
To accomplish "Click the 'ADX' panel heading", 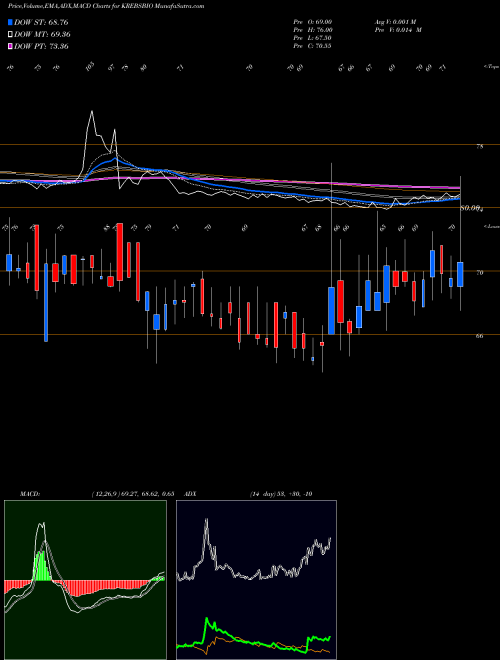I will (x=190, y=494).
